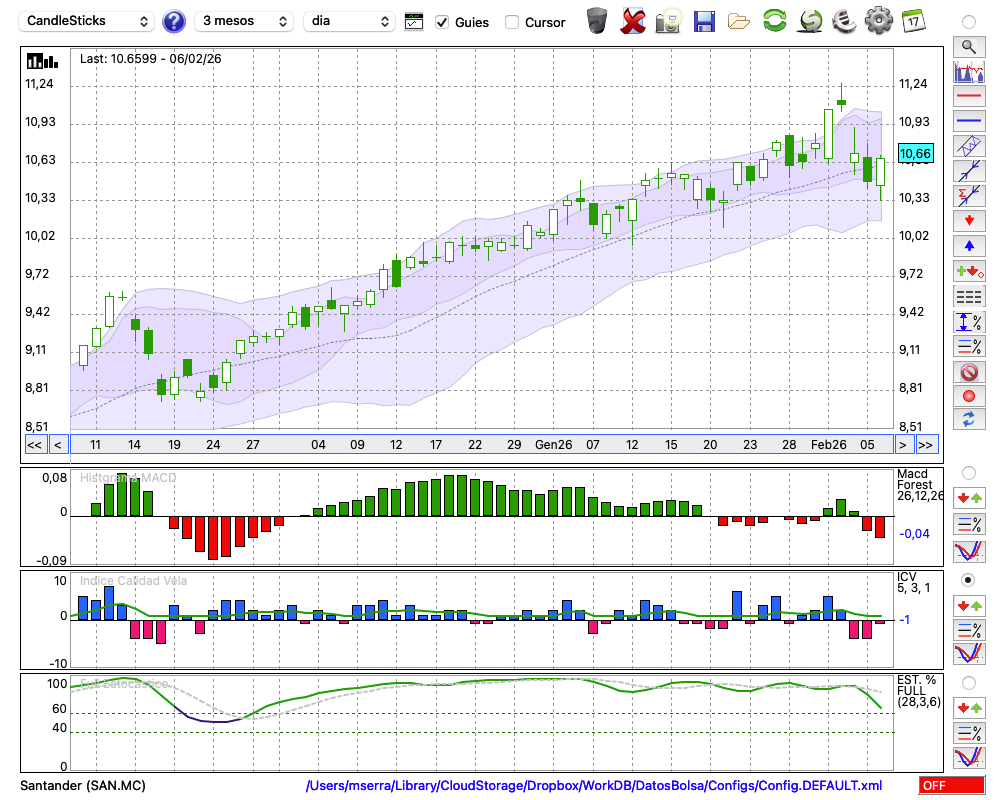1000x800 pixels.
Task: Select the radio button beside the main chart
Action: pyautogui.click(x=969, y=22)
